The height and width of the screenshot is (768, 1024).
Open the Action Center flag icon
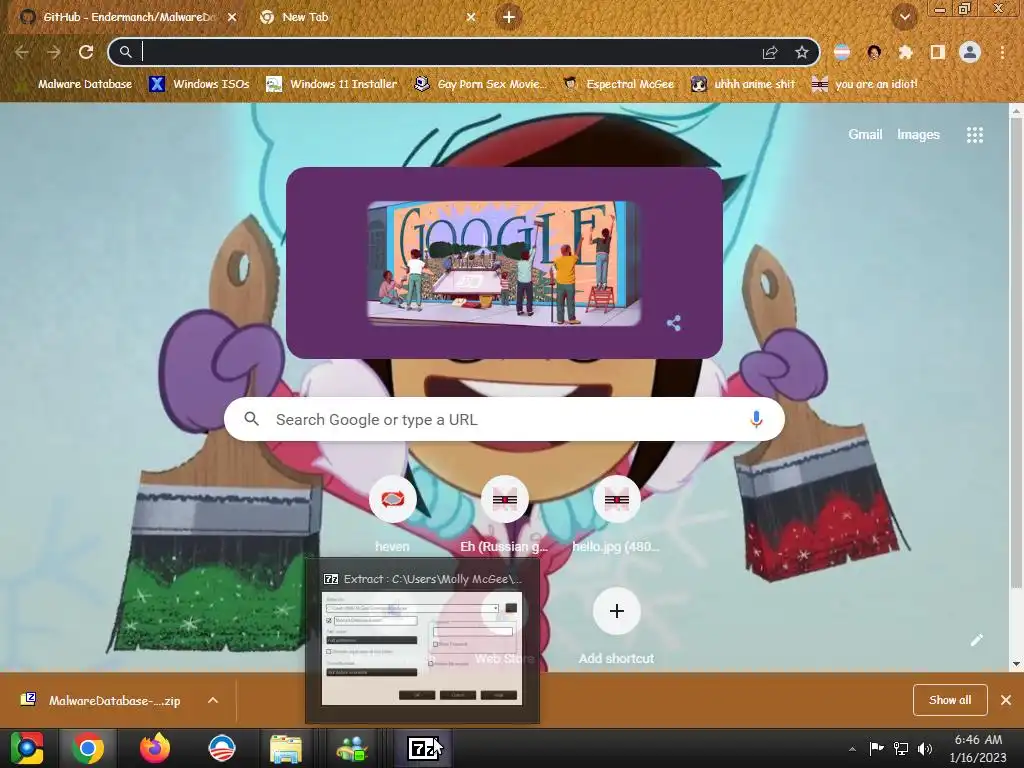pos(876,748)
